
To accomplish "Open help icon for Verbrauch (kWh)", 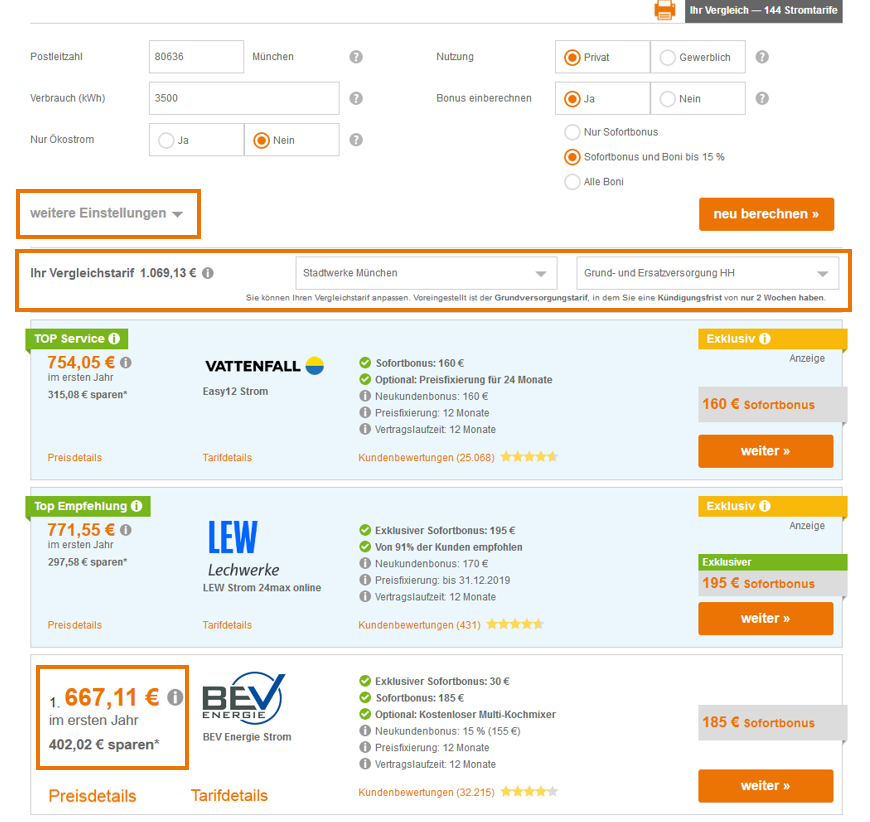I will coord(356,98).
